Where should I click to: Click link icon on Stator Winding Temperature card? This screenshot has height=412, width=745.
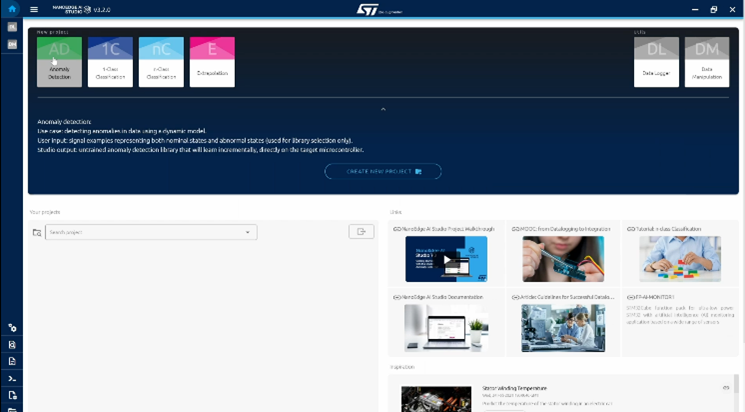click(x=726, y=388)
